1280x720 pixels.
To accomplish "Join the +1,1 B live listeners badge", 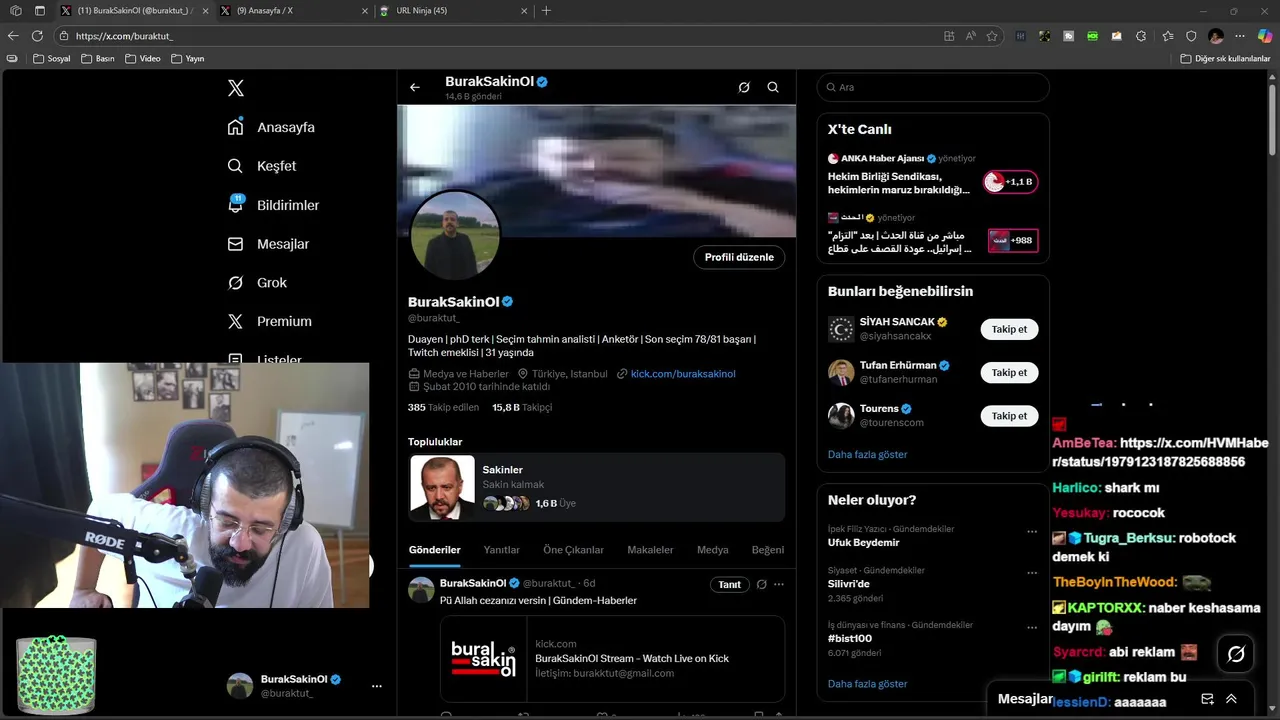I will [1011, 182].
